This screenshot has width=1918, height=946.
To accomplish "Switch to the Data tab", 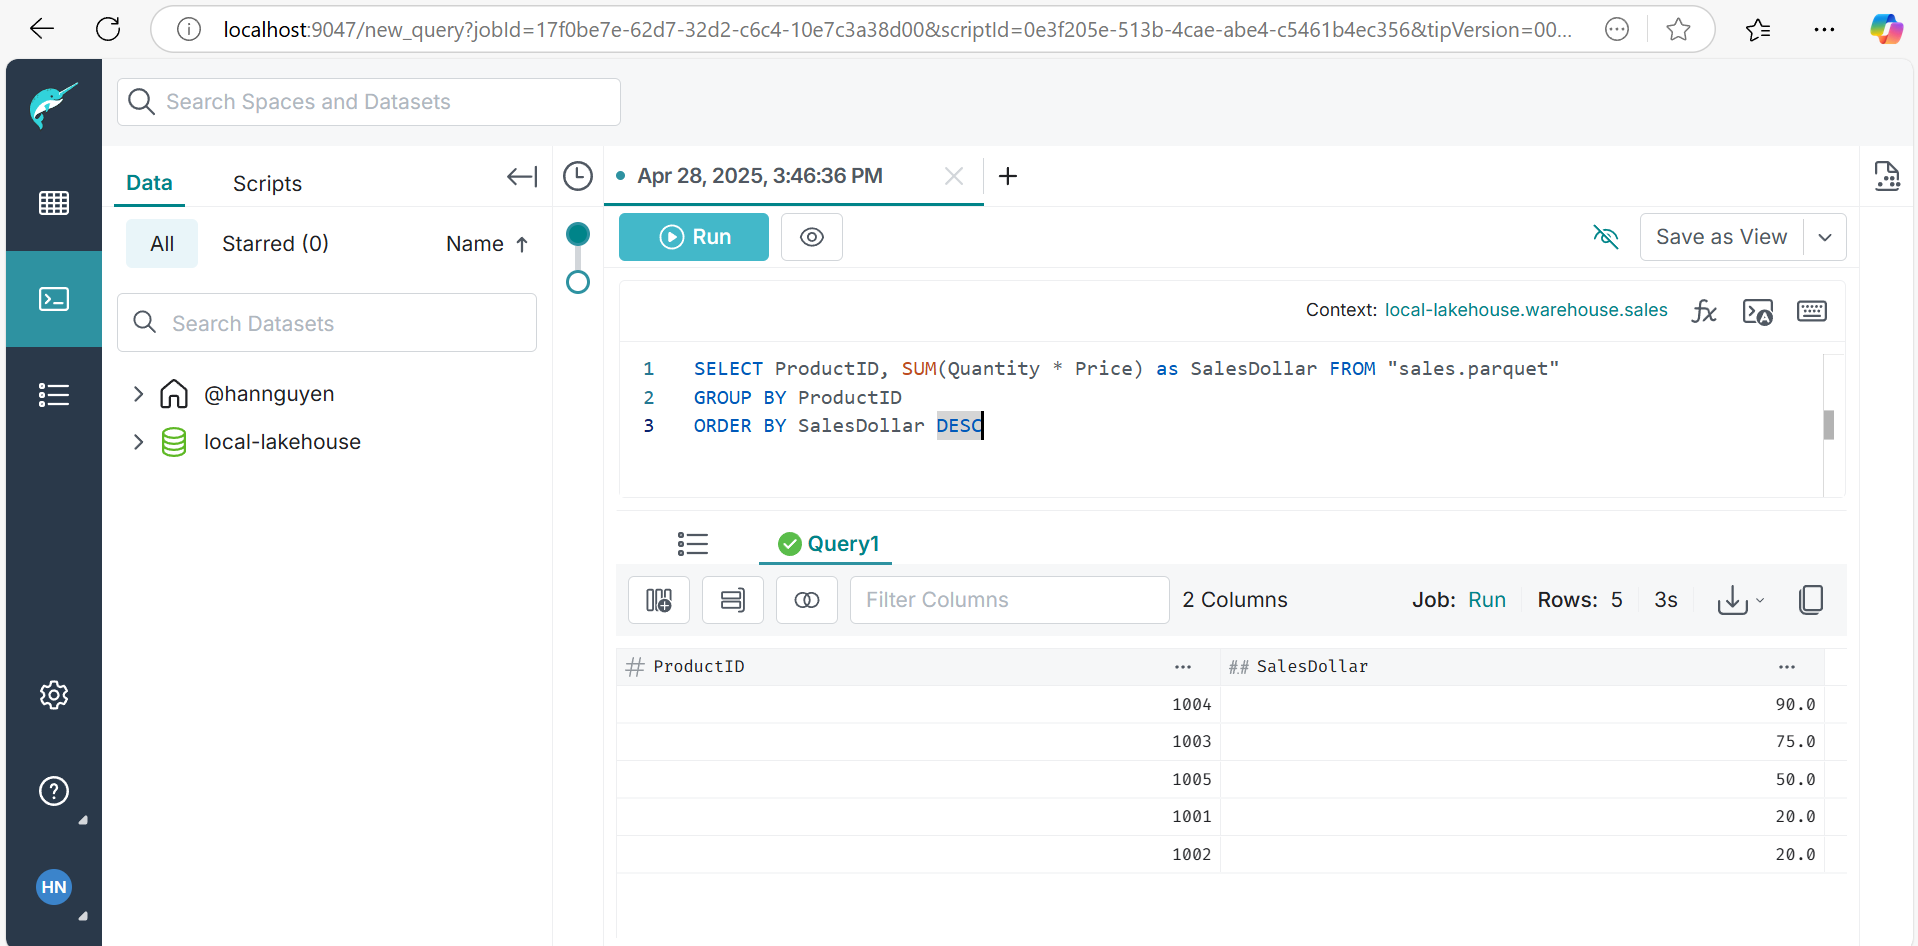I will [x=149, y=183].
